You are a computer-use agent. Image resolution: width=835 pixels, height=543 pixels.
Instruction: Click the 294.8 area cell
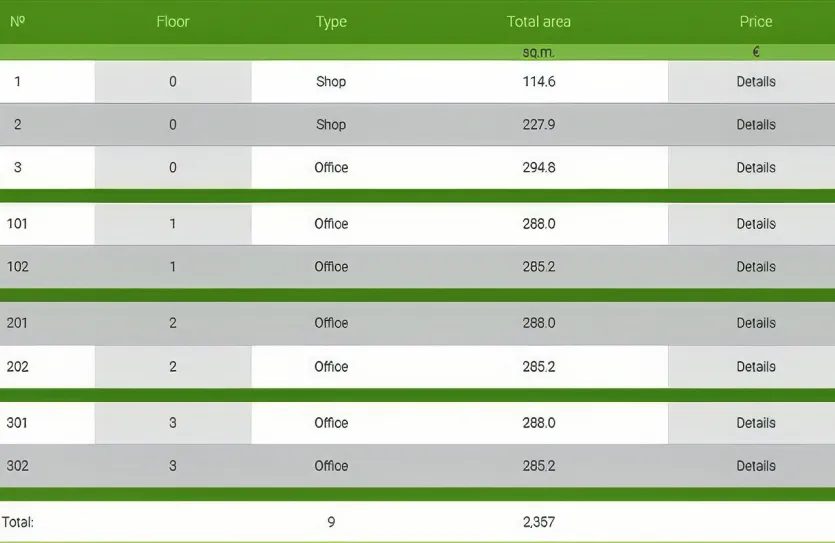pyautogui.click(x=538, y=168)
